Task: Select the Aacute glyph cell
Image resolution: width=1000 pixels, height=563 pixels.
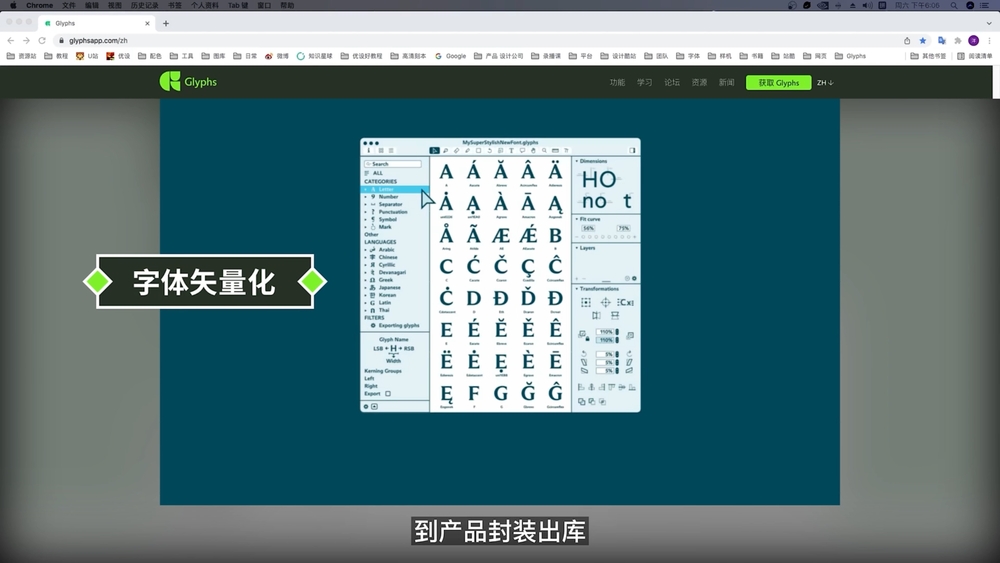Action: (x=473, y=173)
